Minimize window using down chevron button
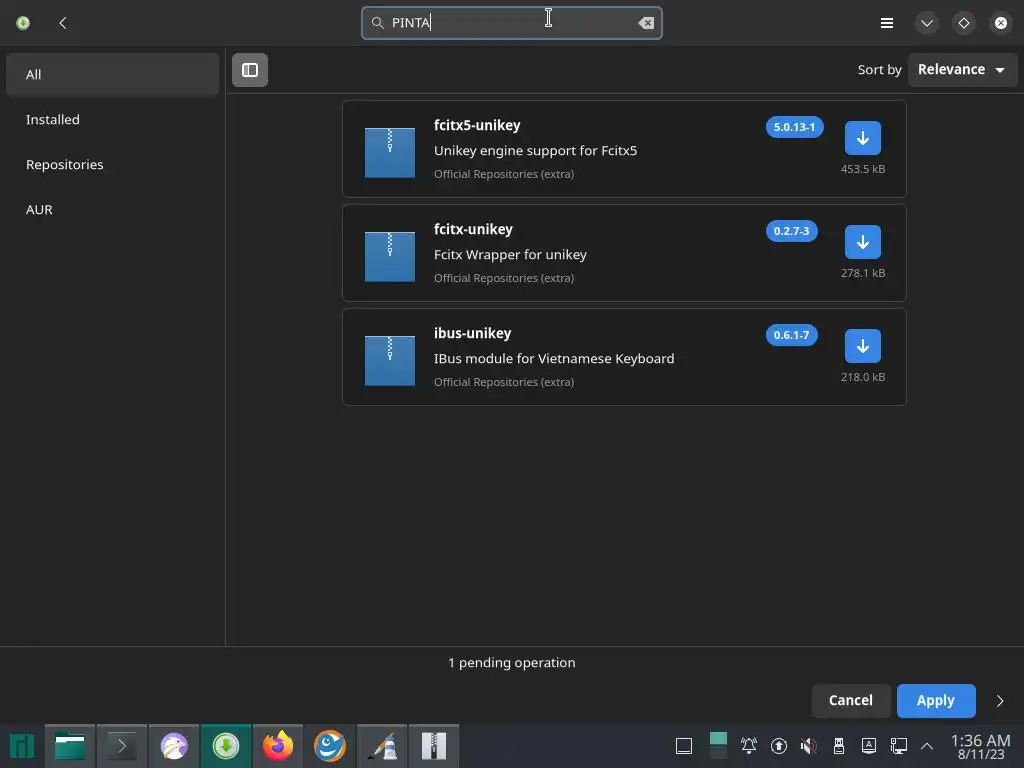1024x768 pixels. click(926, 23)
